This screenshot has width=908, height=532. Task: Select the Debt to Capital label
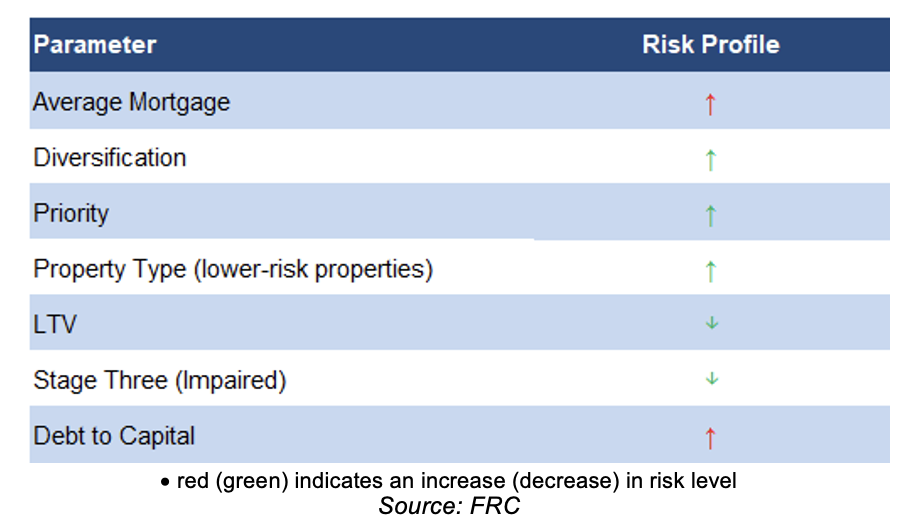click(114, 436)
